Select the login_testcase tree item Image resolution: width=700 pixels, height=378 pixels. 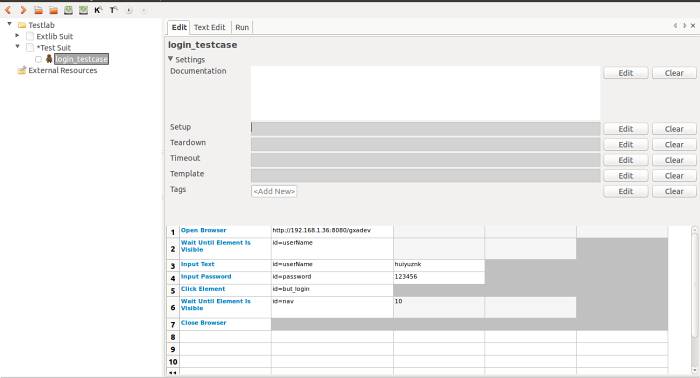tap(81, 59)
